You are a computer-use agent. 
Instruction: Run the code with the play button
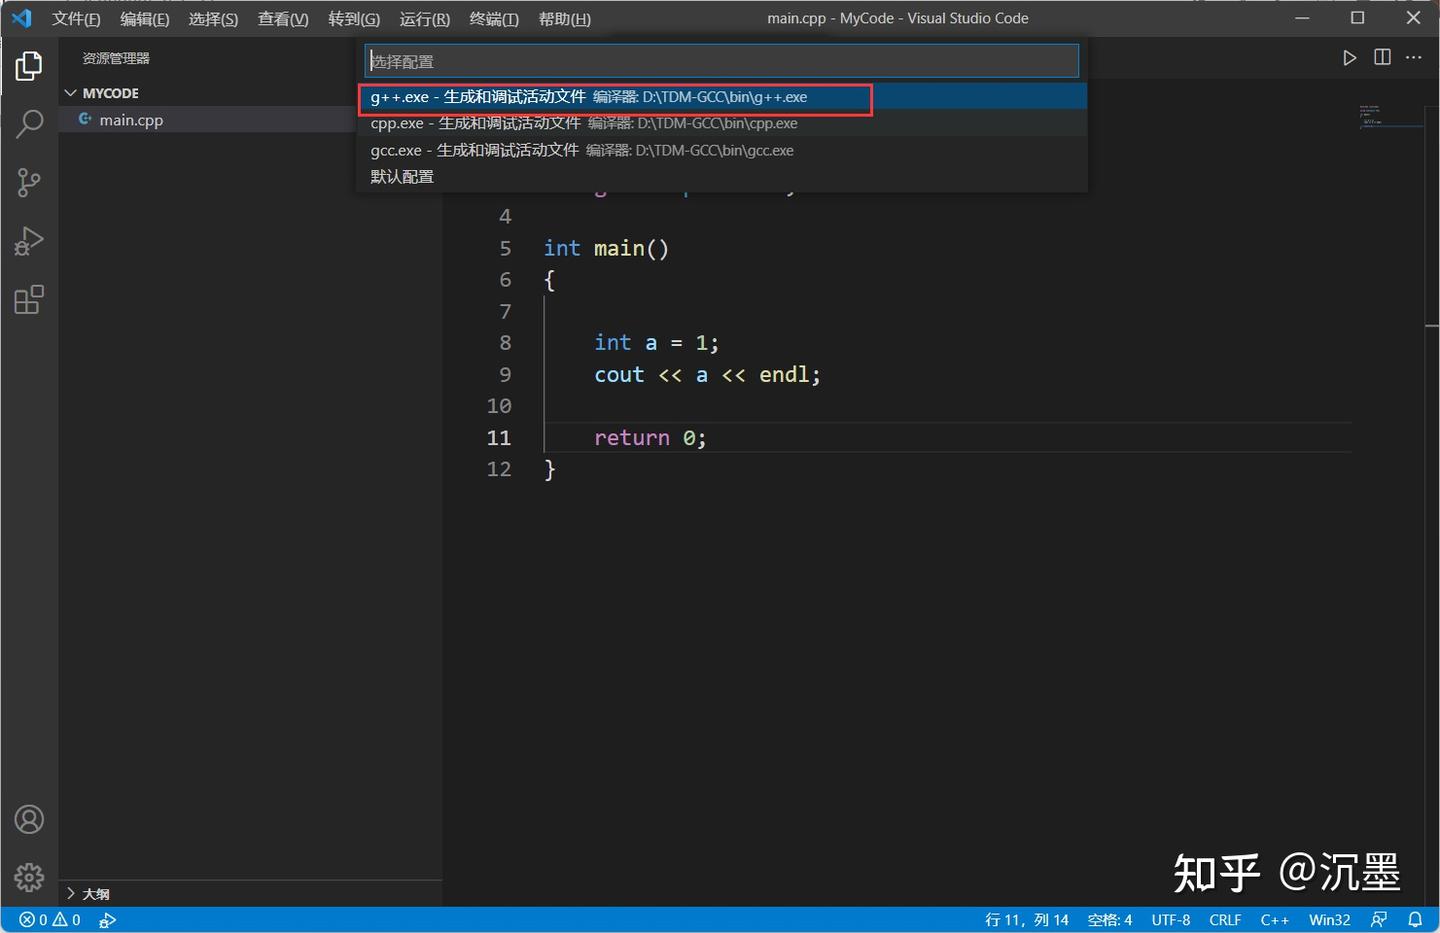point(1349,57)
